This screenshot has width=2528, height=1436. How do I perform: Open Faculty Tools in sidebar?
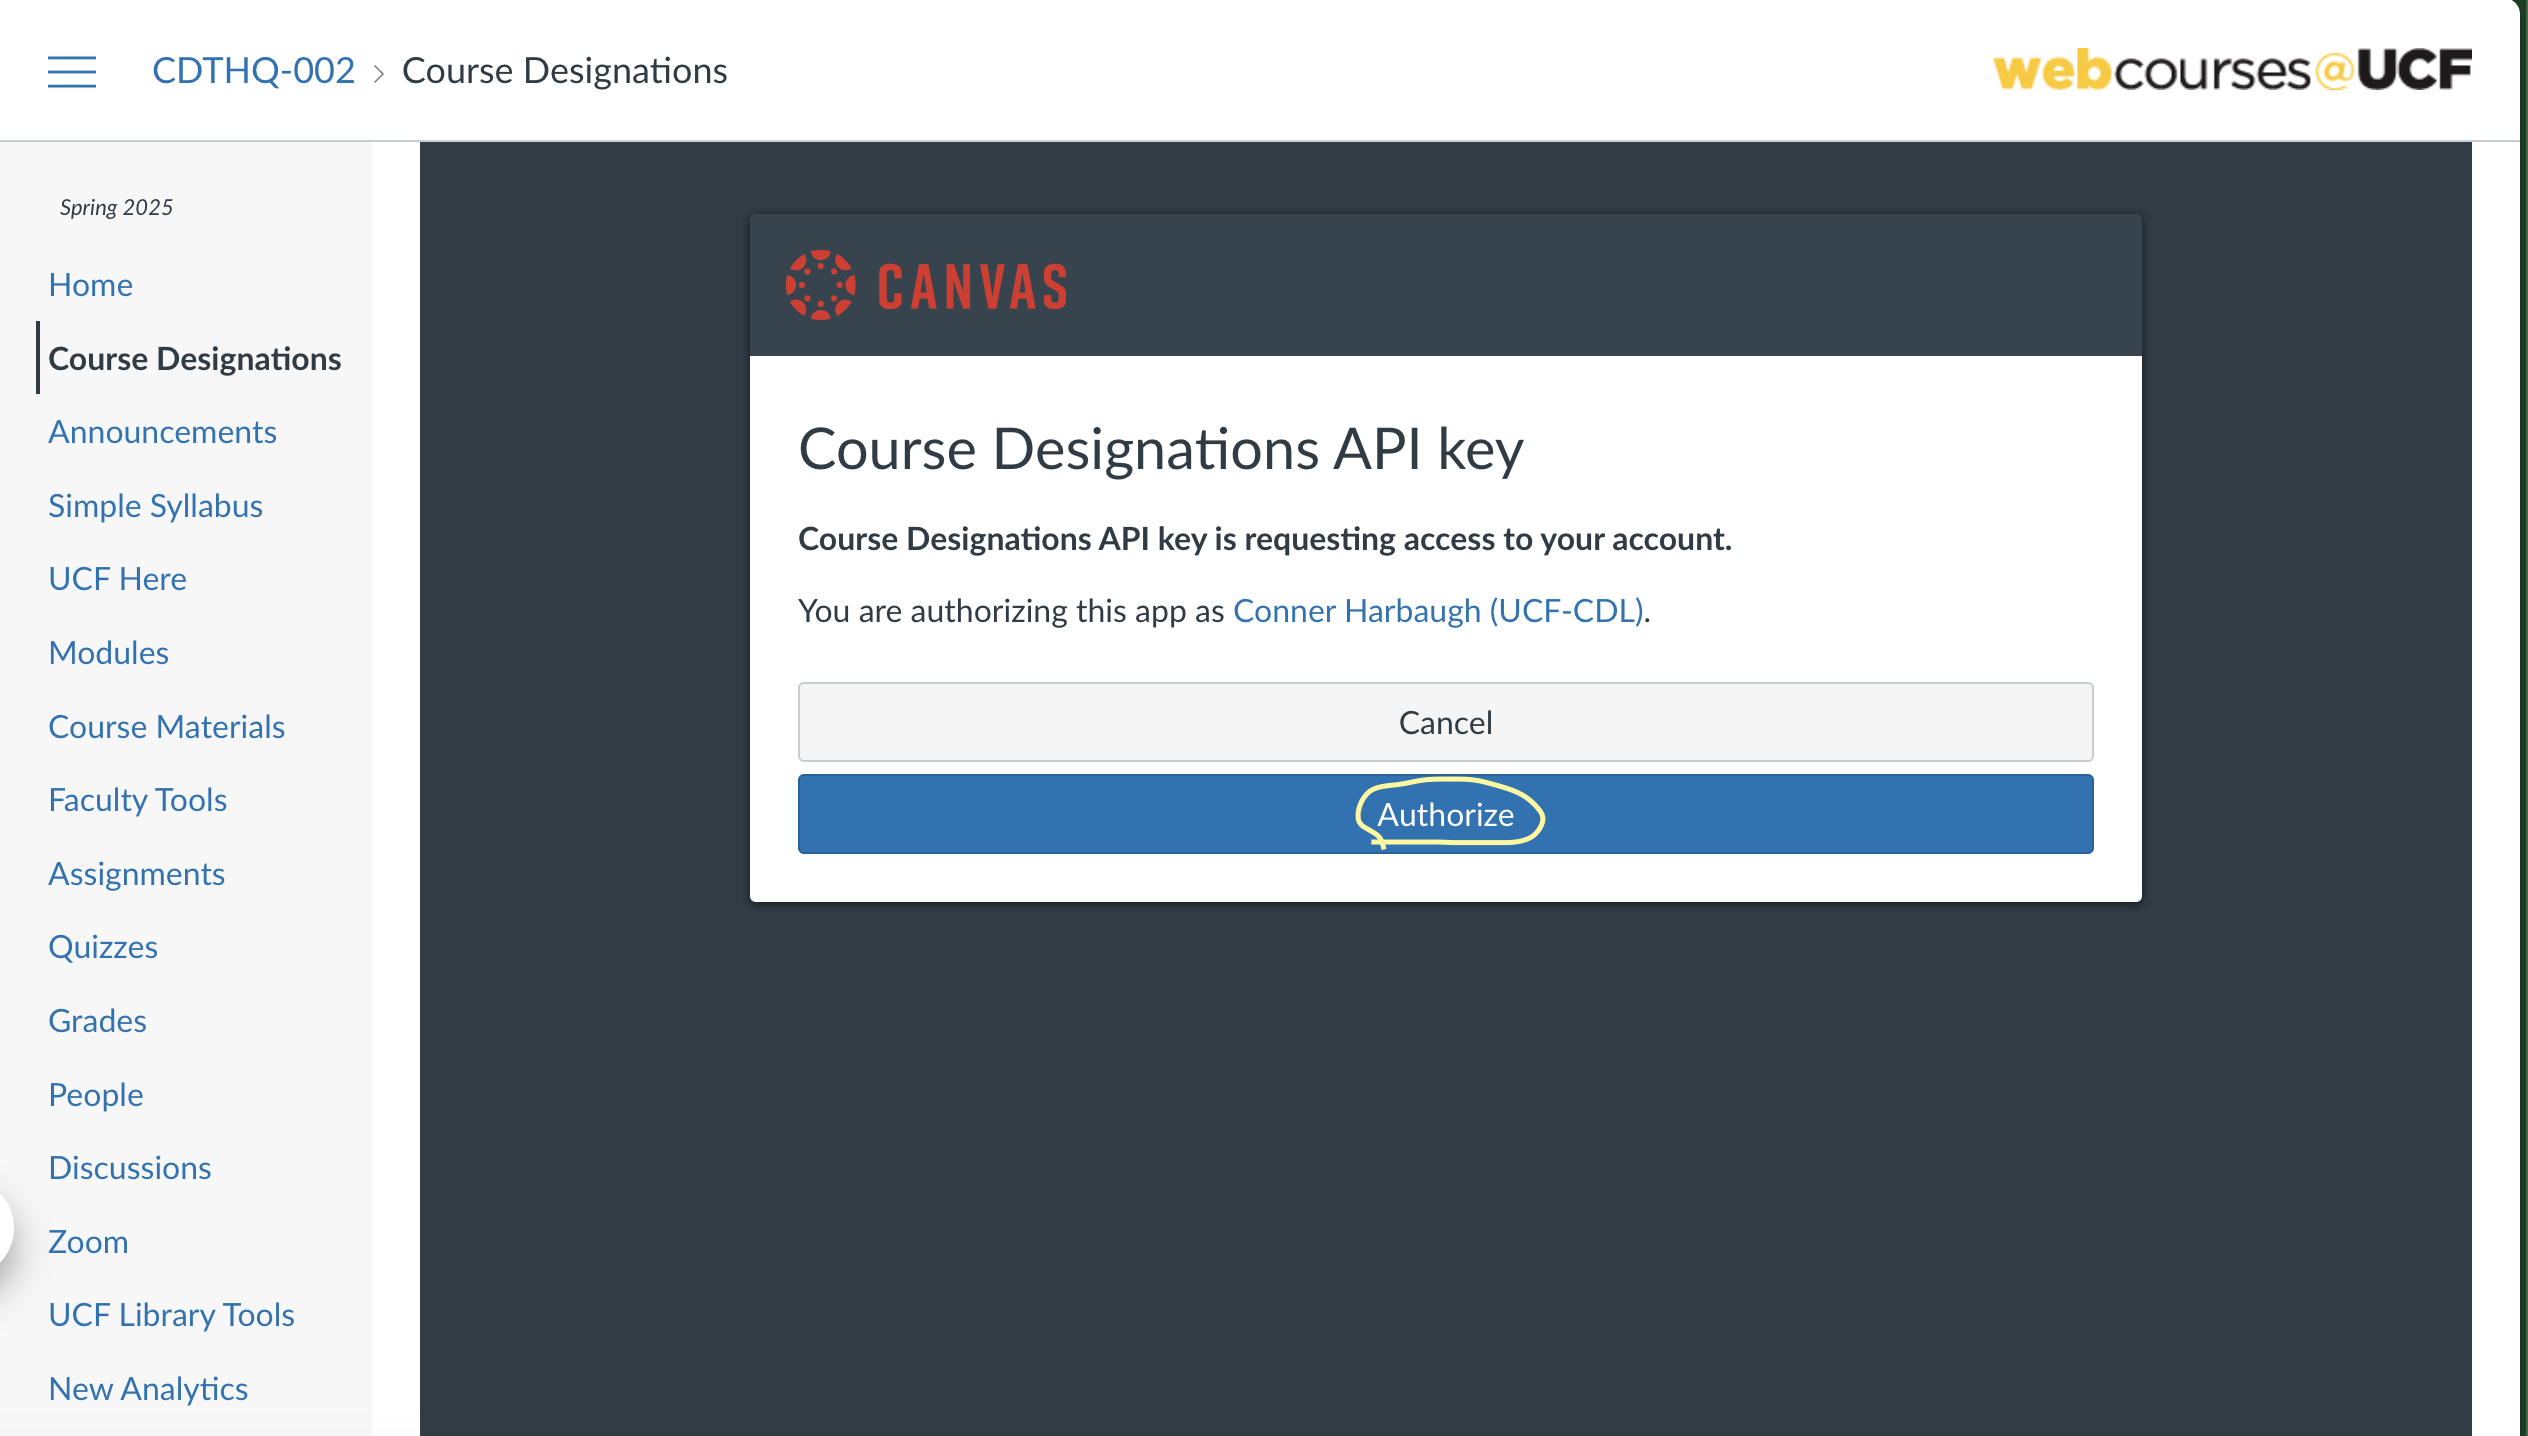[x=137, y=800]
